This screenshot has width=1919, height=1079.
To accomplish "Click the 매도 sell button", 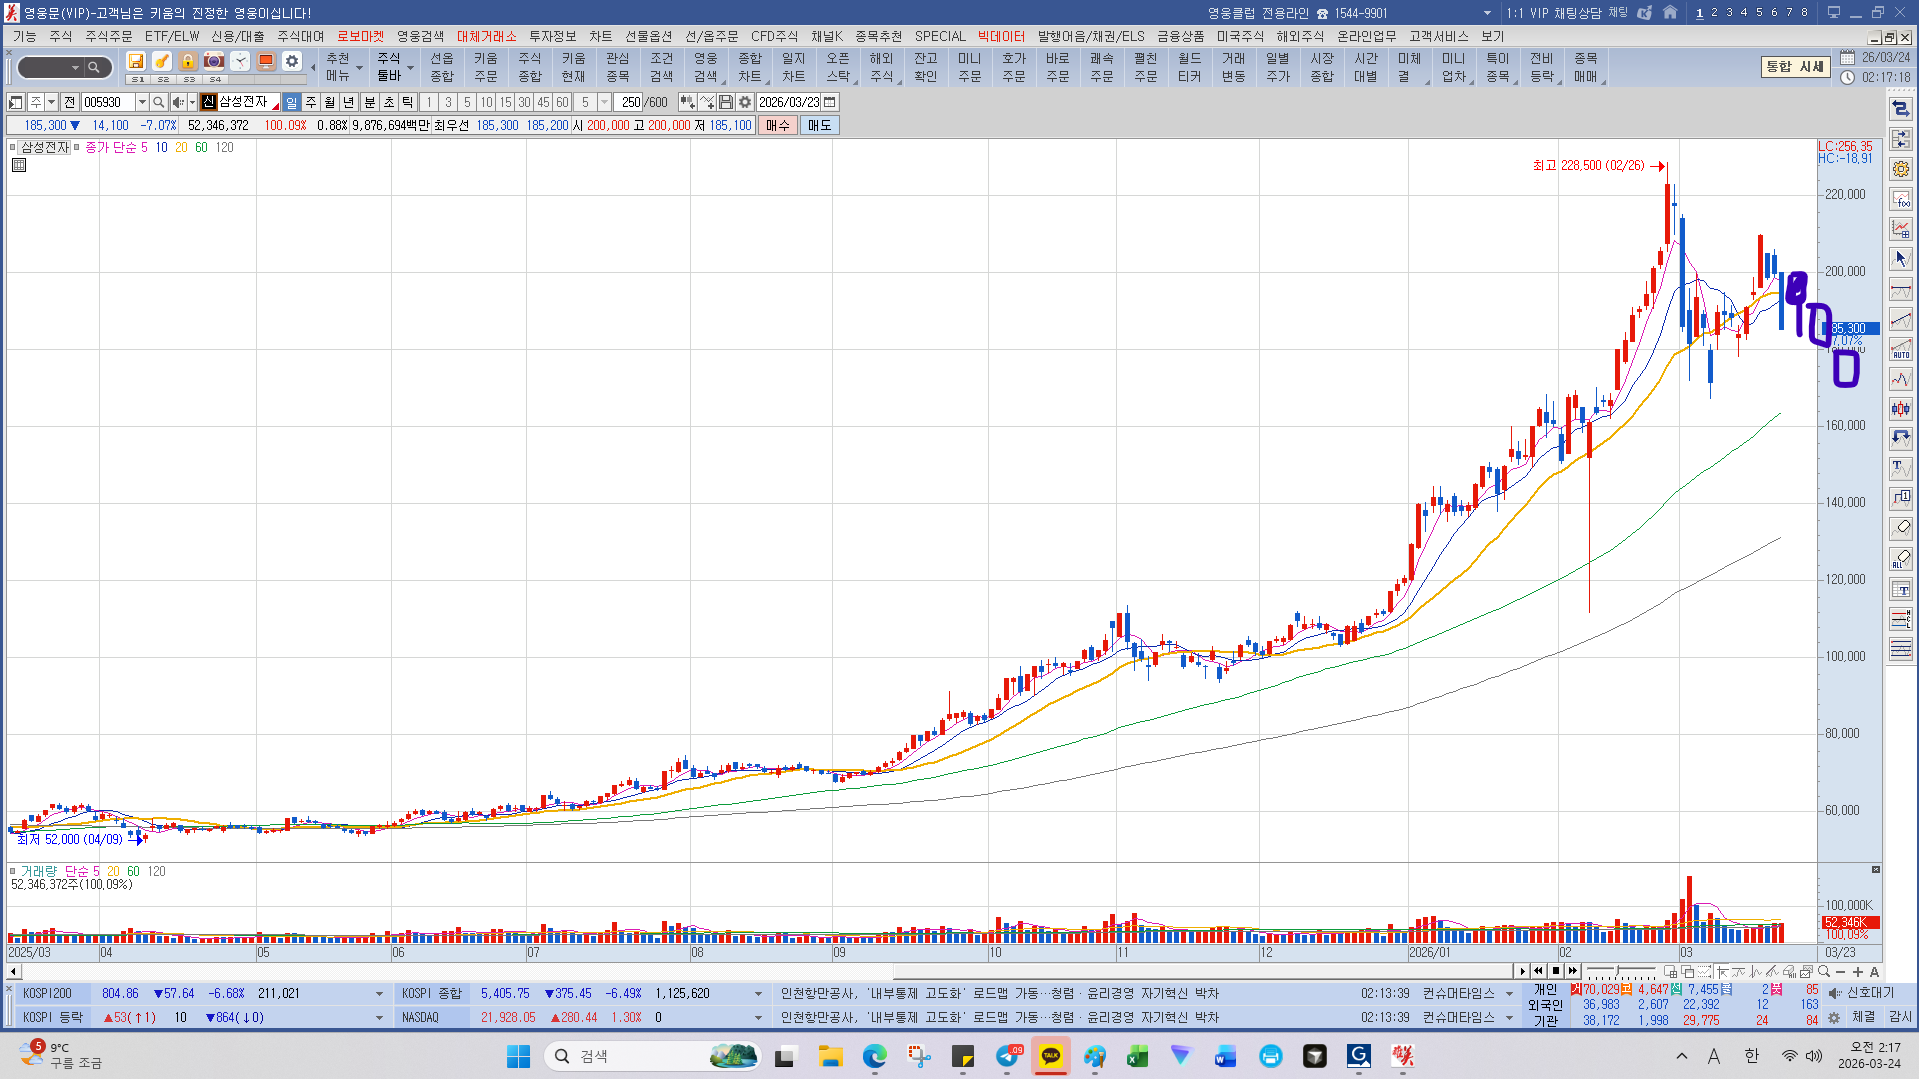I will 819,125.
